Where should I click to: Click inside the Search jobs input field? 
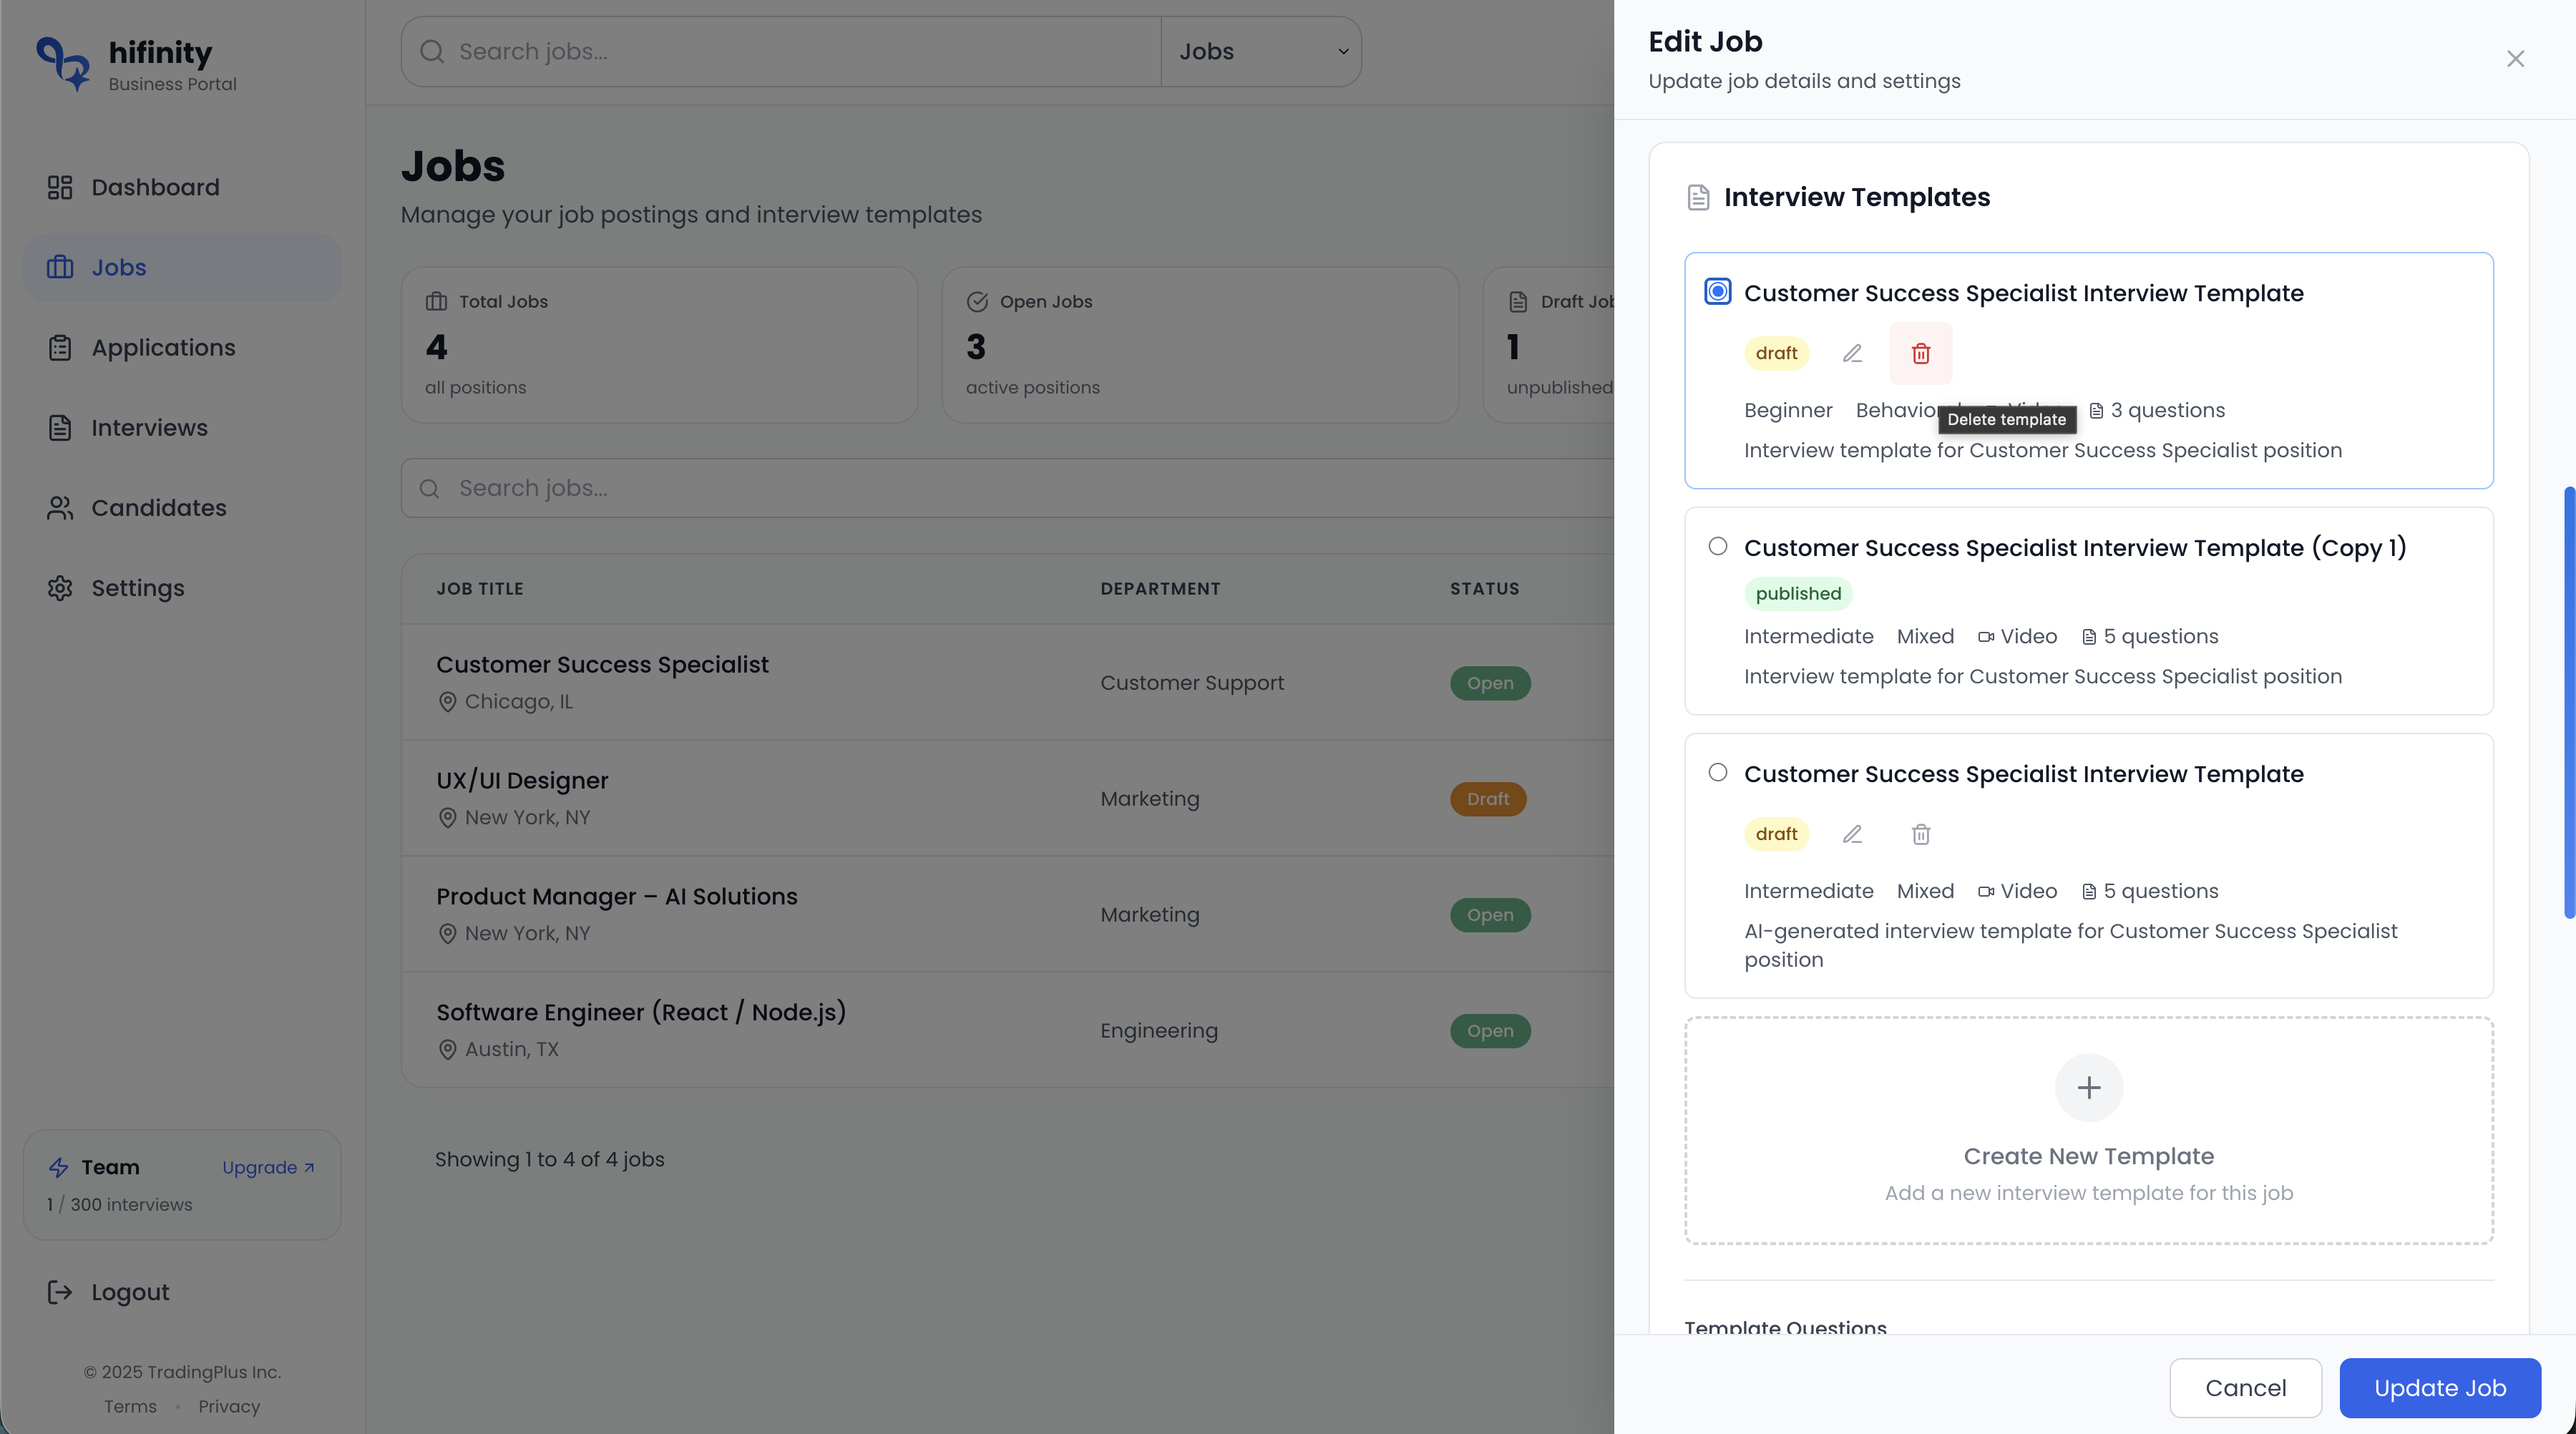(x=780, y=51)
